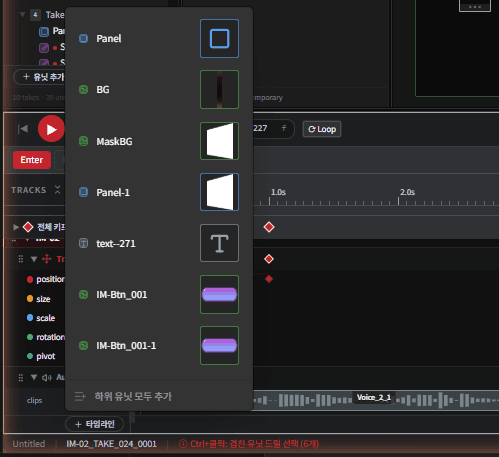Click 하위 유닛 모두 추가 list icon
The image size is (499, 457).
[x=80, y=396]
